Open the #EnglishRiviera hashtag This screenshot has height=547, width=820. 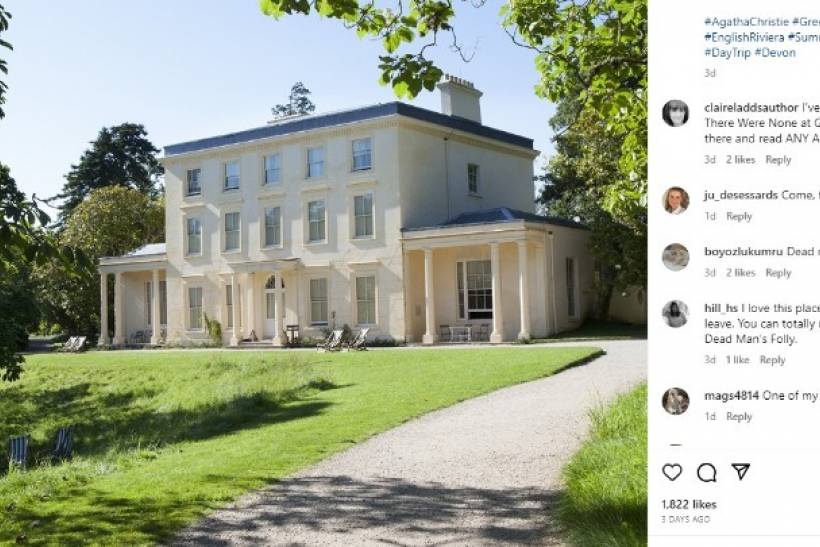[744, 37]
